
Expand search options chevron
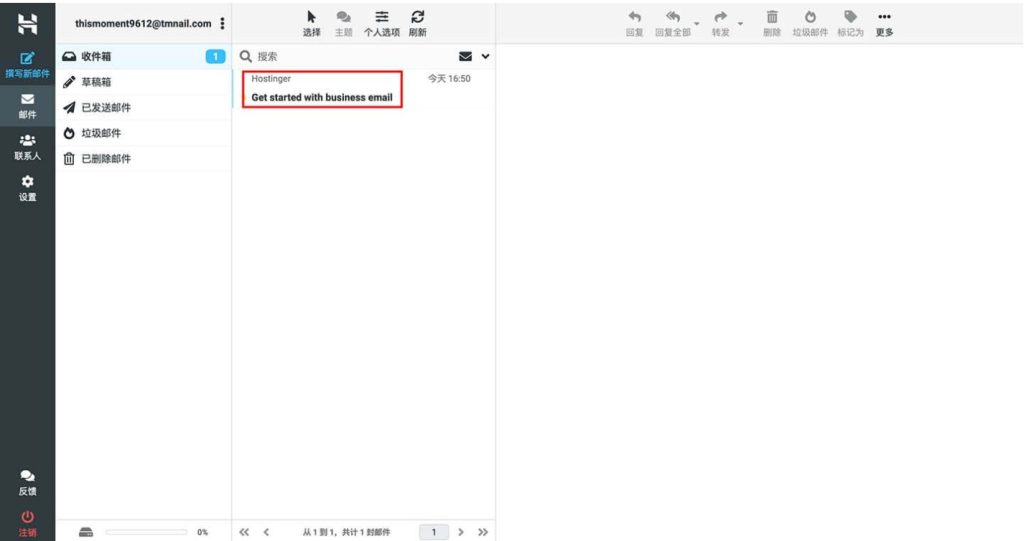point(485,56)
